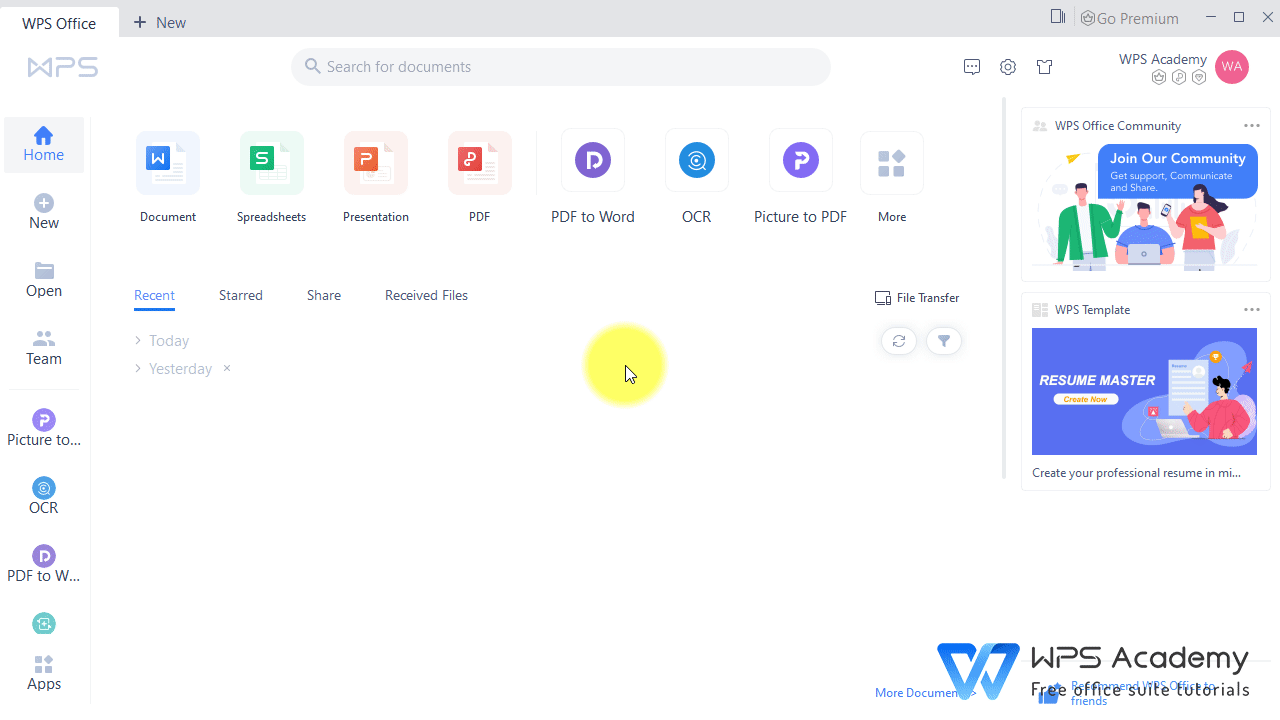Click the vertical scrollbar beside the document list
This screenshot has width=1280, height=720.
pos(1004,288)
